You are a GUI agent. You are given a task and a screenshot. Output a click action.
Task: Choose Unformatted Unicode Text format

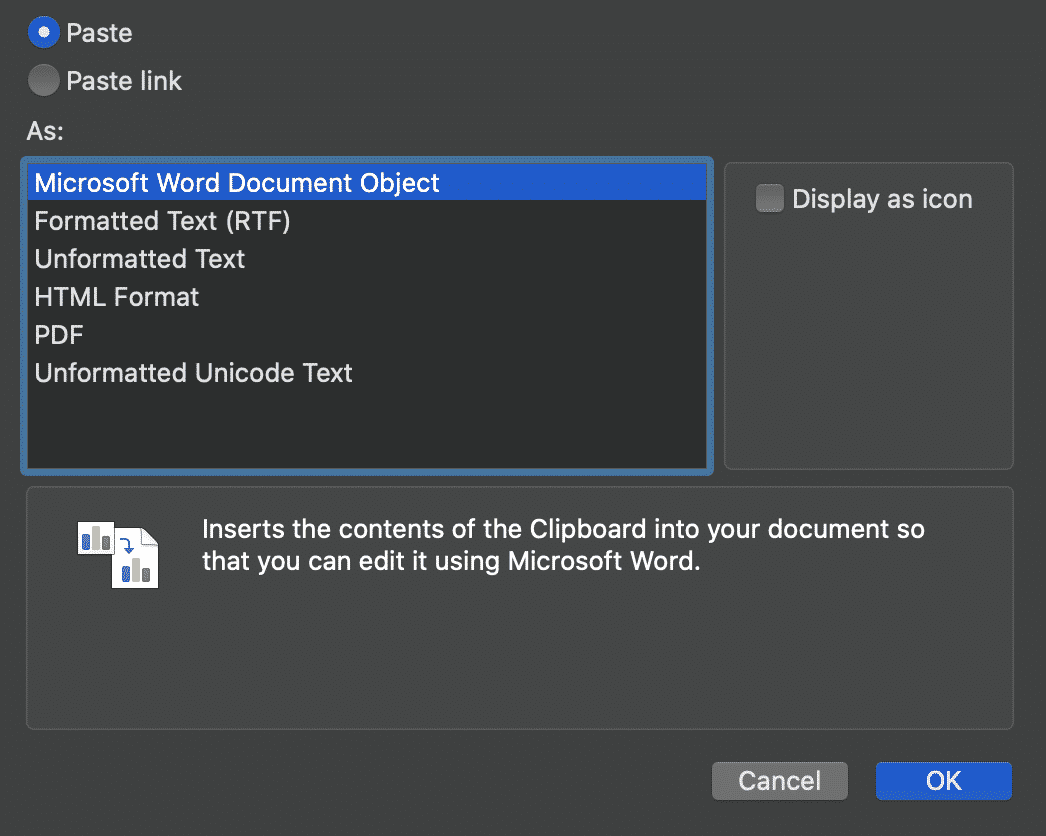(x=193, y=372)
